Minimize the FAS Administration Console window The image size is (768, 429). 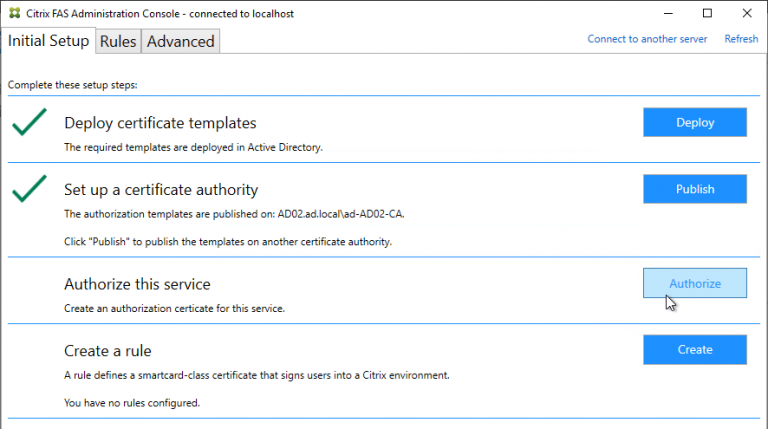pos(663,13)
